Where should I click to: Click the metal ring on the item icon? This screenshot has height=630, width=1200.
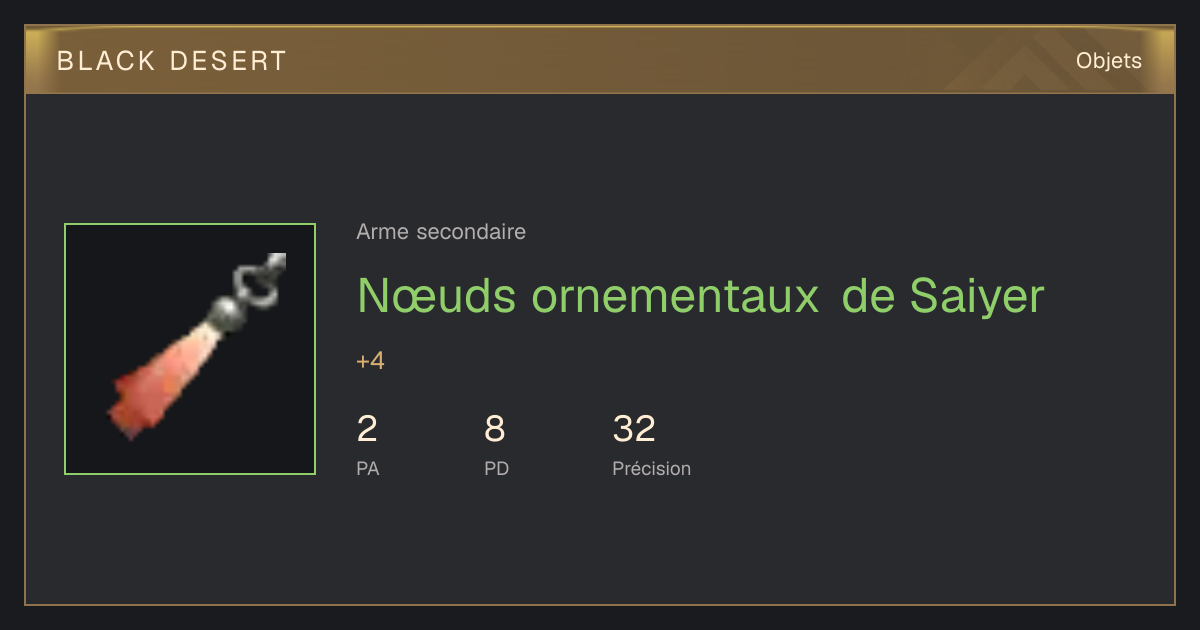point(262,279)
